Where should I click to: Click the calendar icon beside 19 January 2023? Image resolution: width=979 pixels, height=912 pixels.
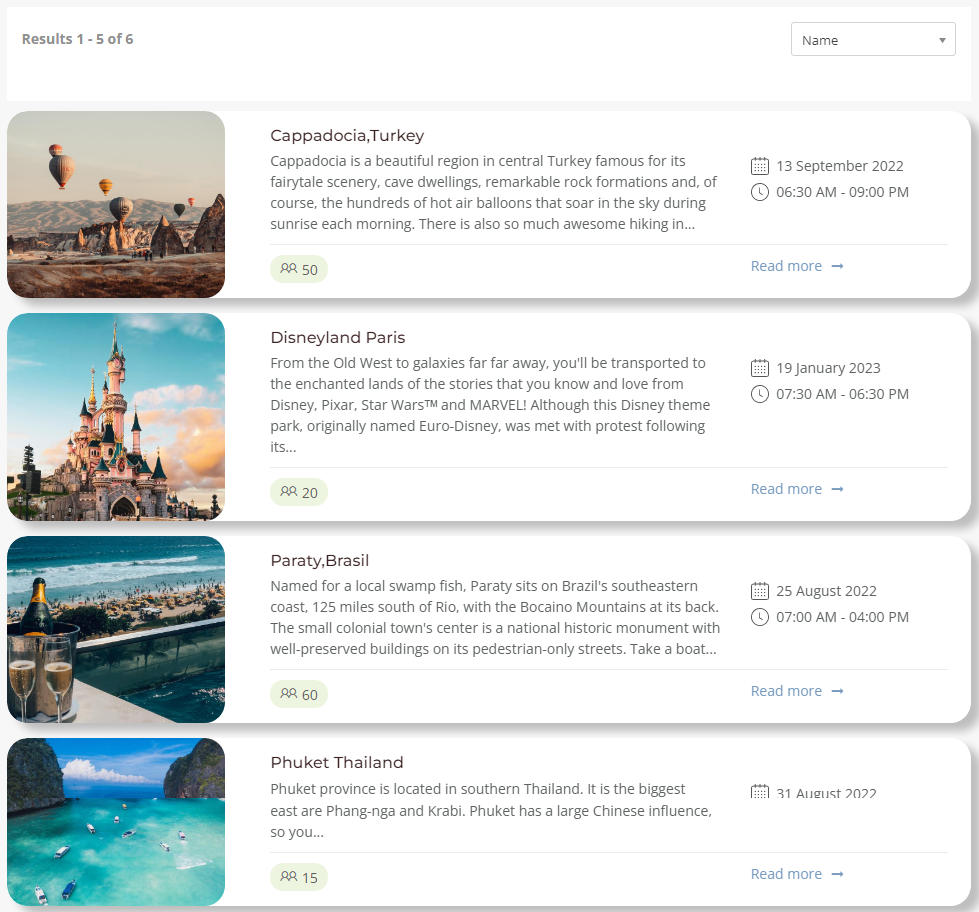tap(760, 368)
